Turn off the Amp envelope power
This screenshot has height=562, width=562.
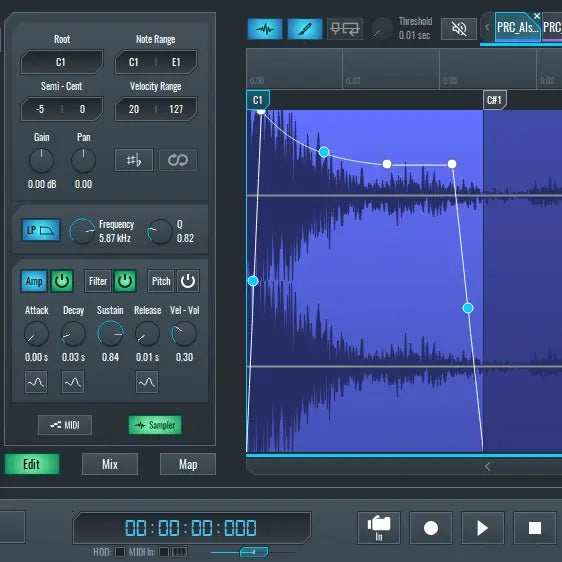point(62,281)
